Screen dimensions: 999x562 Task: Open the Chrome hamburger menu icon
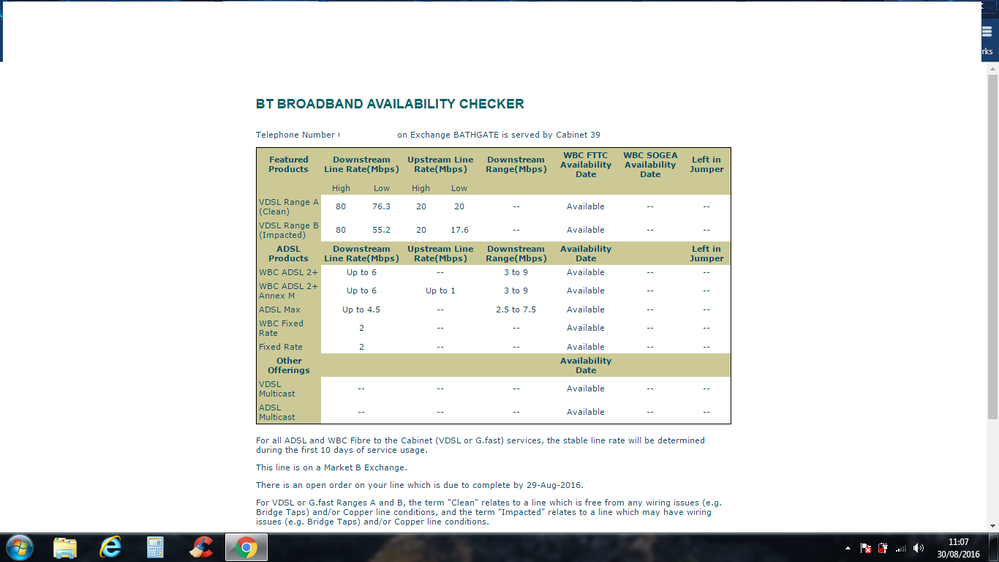987,31
